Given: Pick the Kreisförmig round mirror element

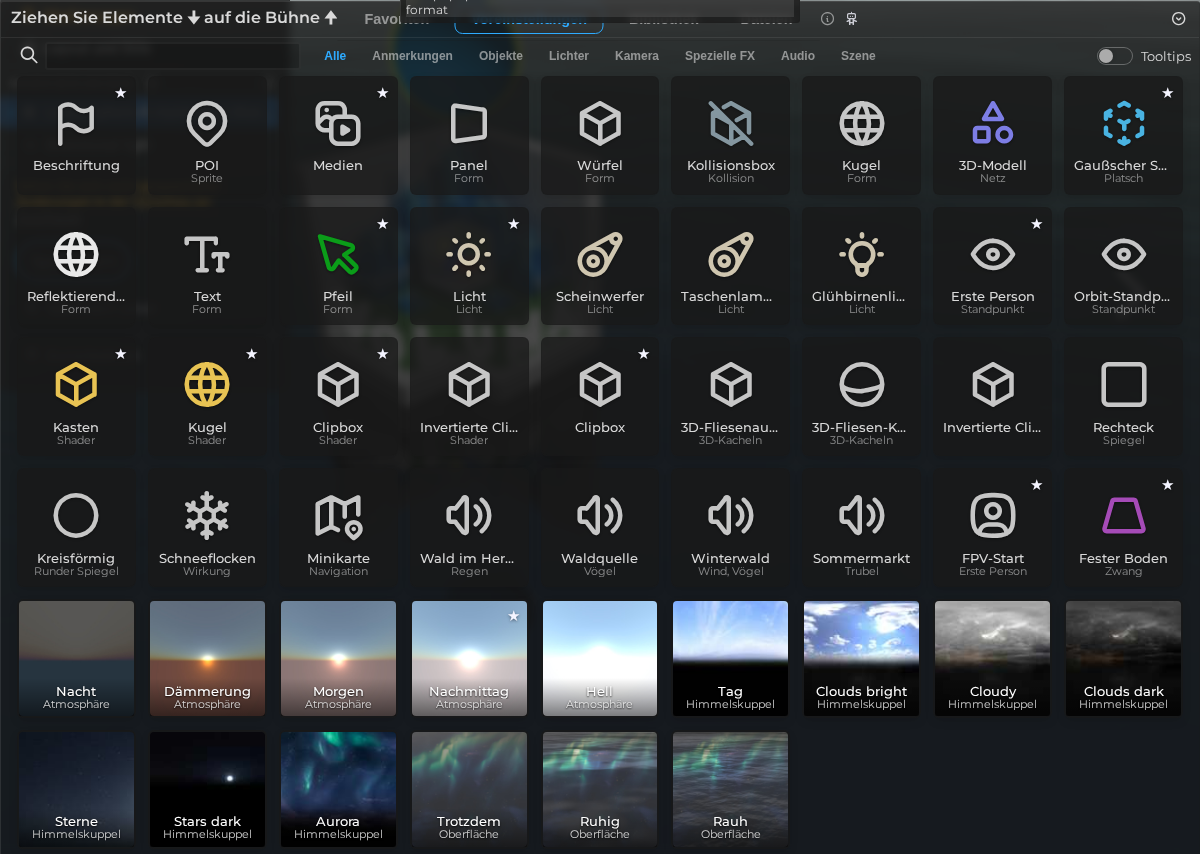Looking at the screenshot, I should click(76, 528).
